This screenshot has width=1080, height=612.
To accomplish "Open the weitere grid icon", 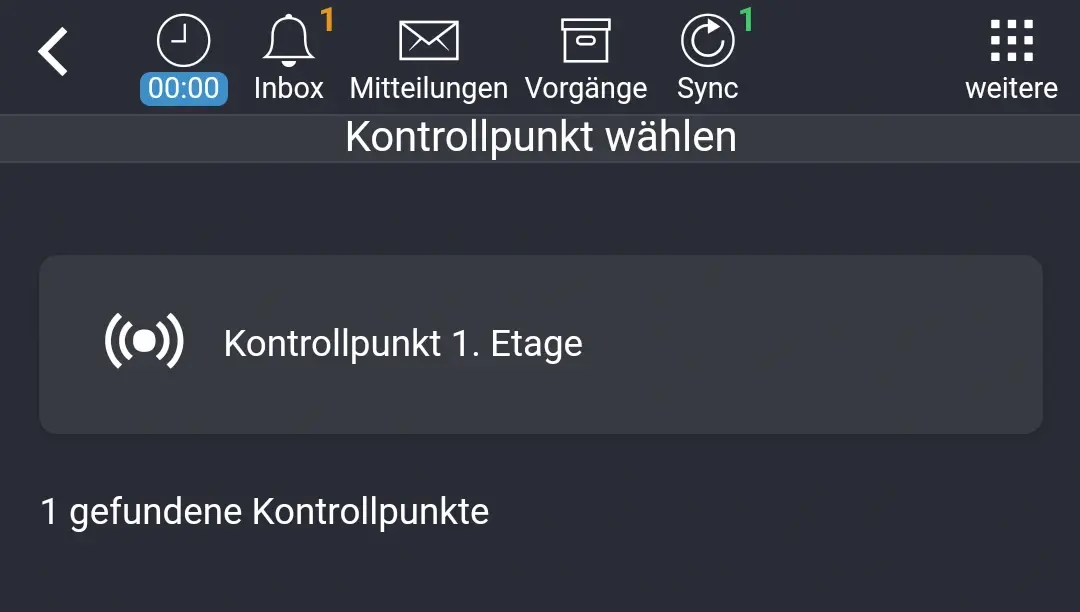I will [x=1013, y=40].
